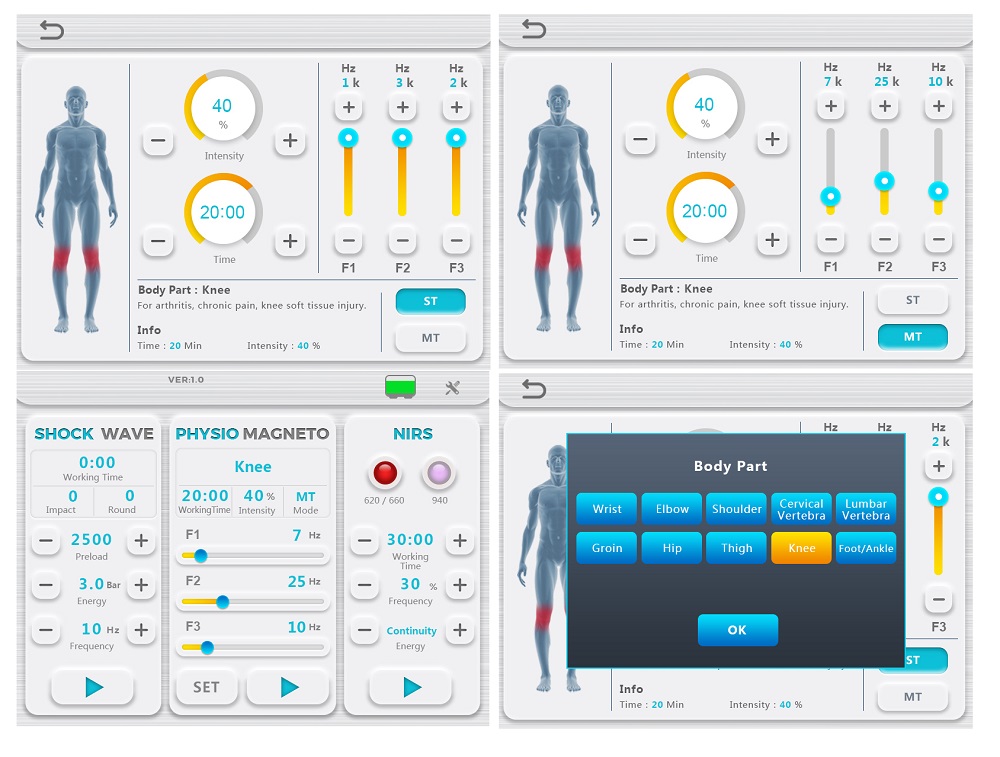Increase NIRS Continuity energy setting
1000x757 pixels.
coord(459,630)
